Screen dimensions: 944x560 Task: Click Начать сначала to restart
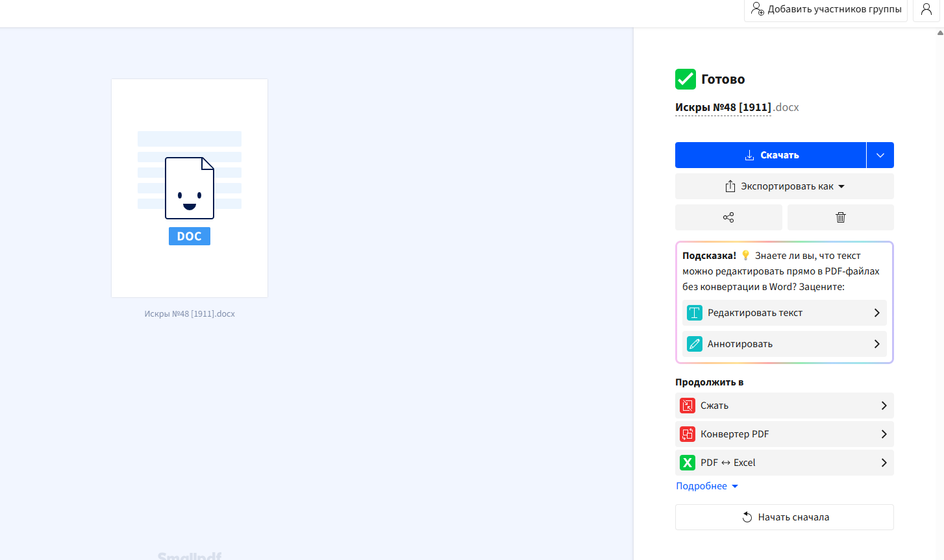point(784,517)
